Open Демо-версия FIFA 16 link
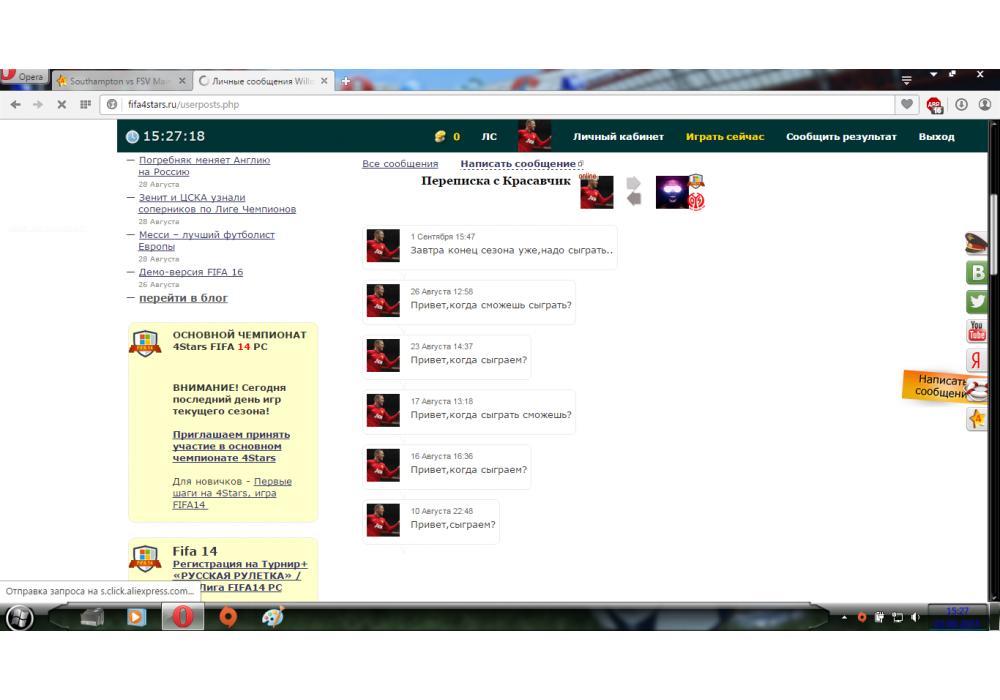 tap(191, 272)
